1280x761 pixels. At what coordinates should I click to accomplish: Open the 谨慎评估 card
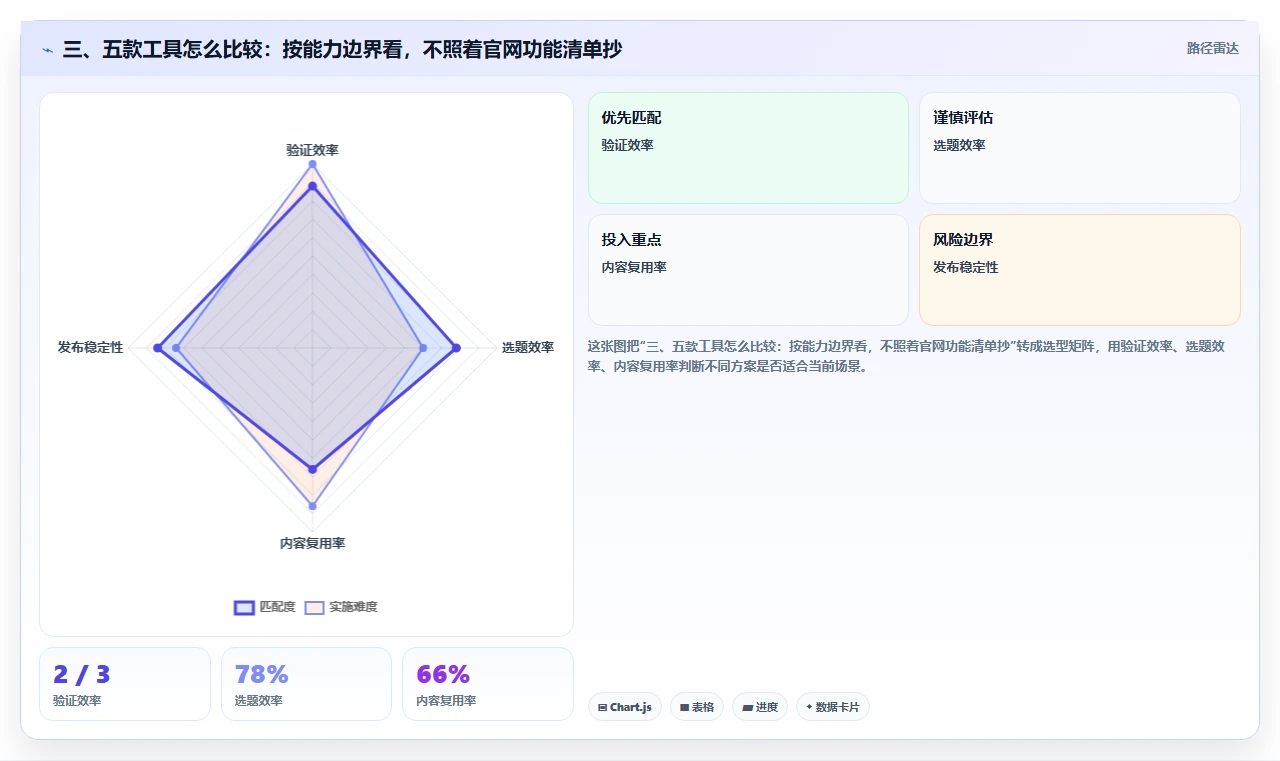coord(1080,148)
